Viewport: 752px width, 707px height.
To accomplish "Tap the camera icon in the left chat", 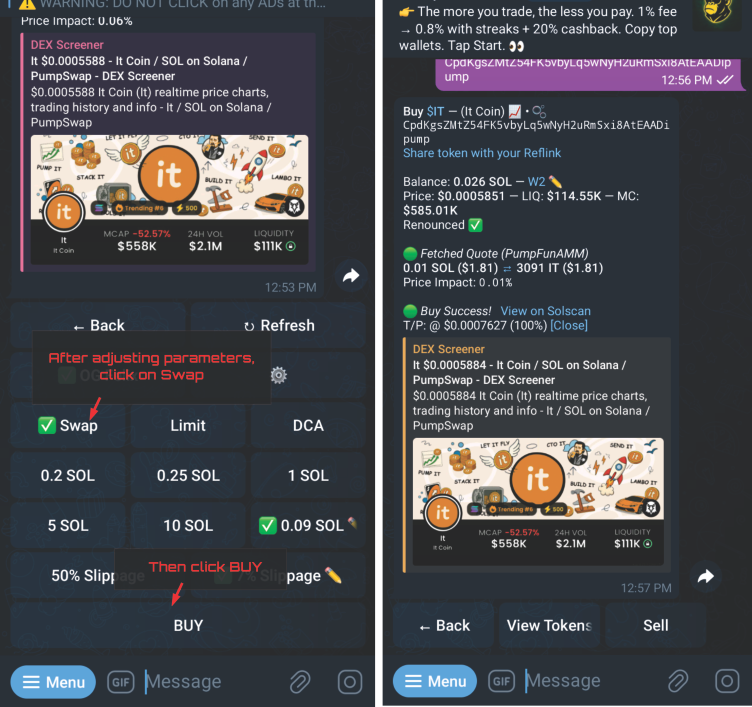I will [x=350, y=682].
